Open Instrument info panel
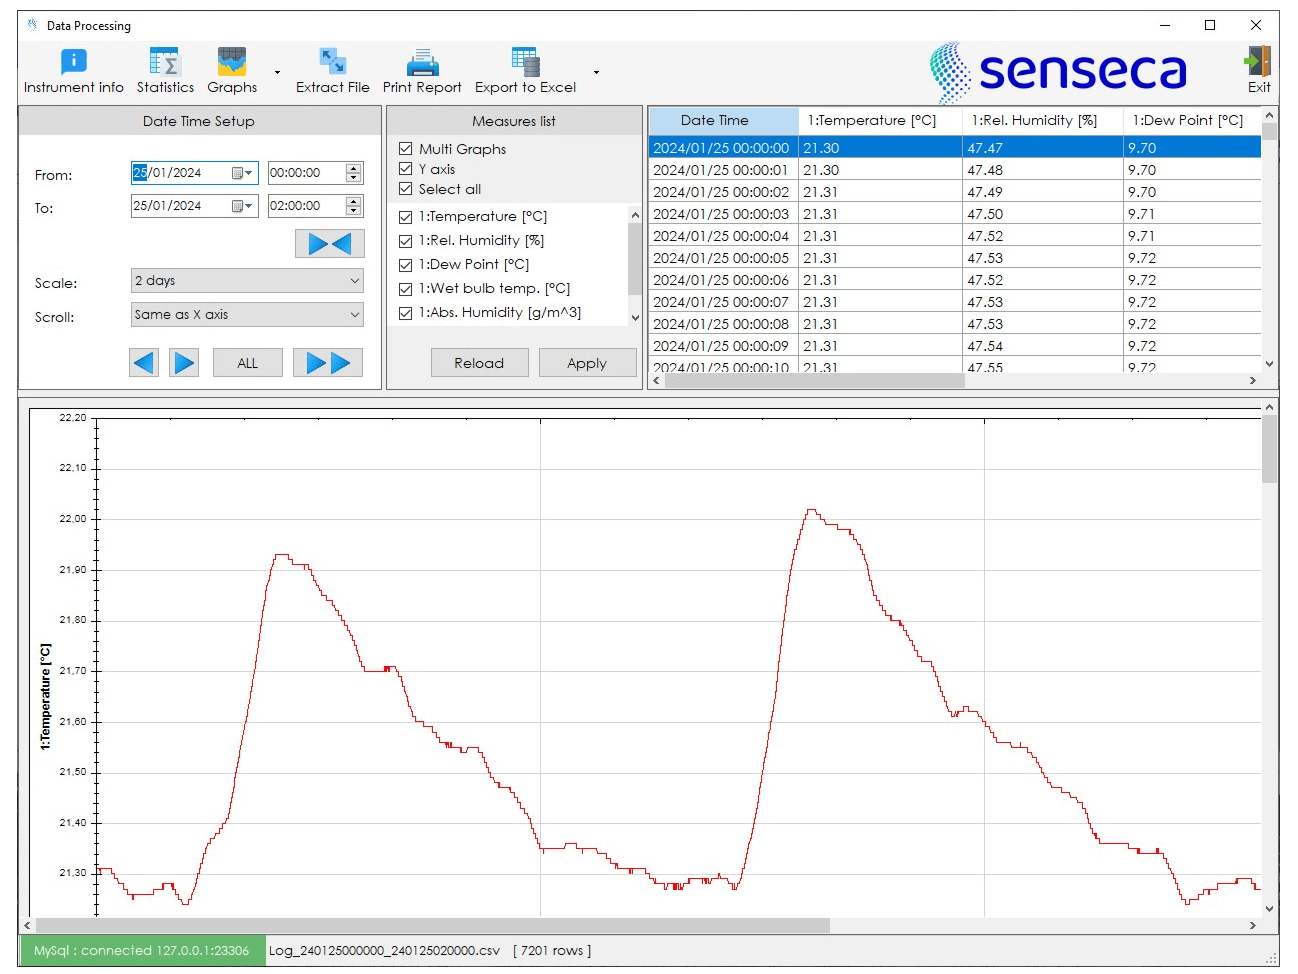This screenshot has width=1298, height=974. point(73,71)
